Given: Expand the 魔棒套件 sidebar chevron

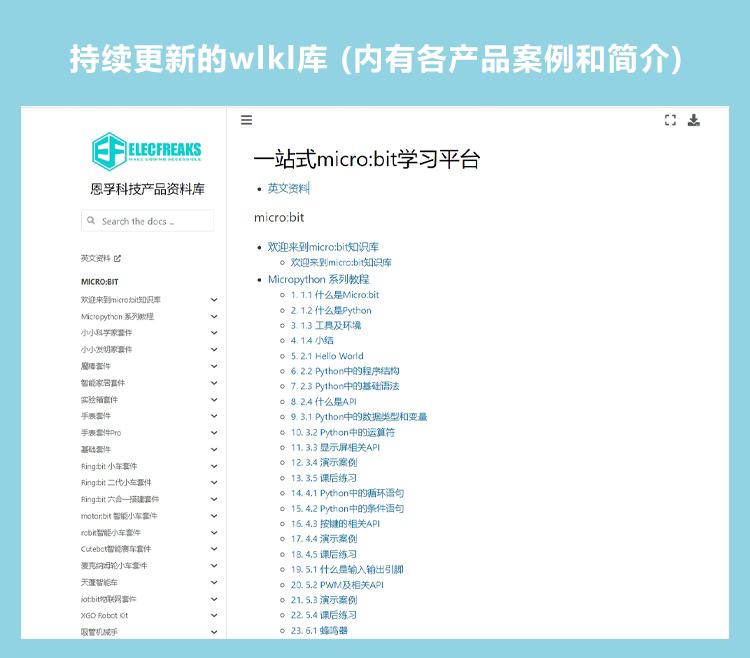Looking at the screenshot, I should [x=214, y=366].
